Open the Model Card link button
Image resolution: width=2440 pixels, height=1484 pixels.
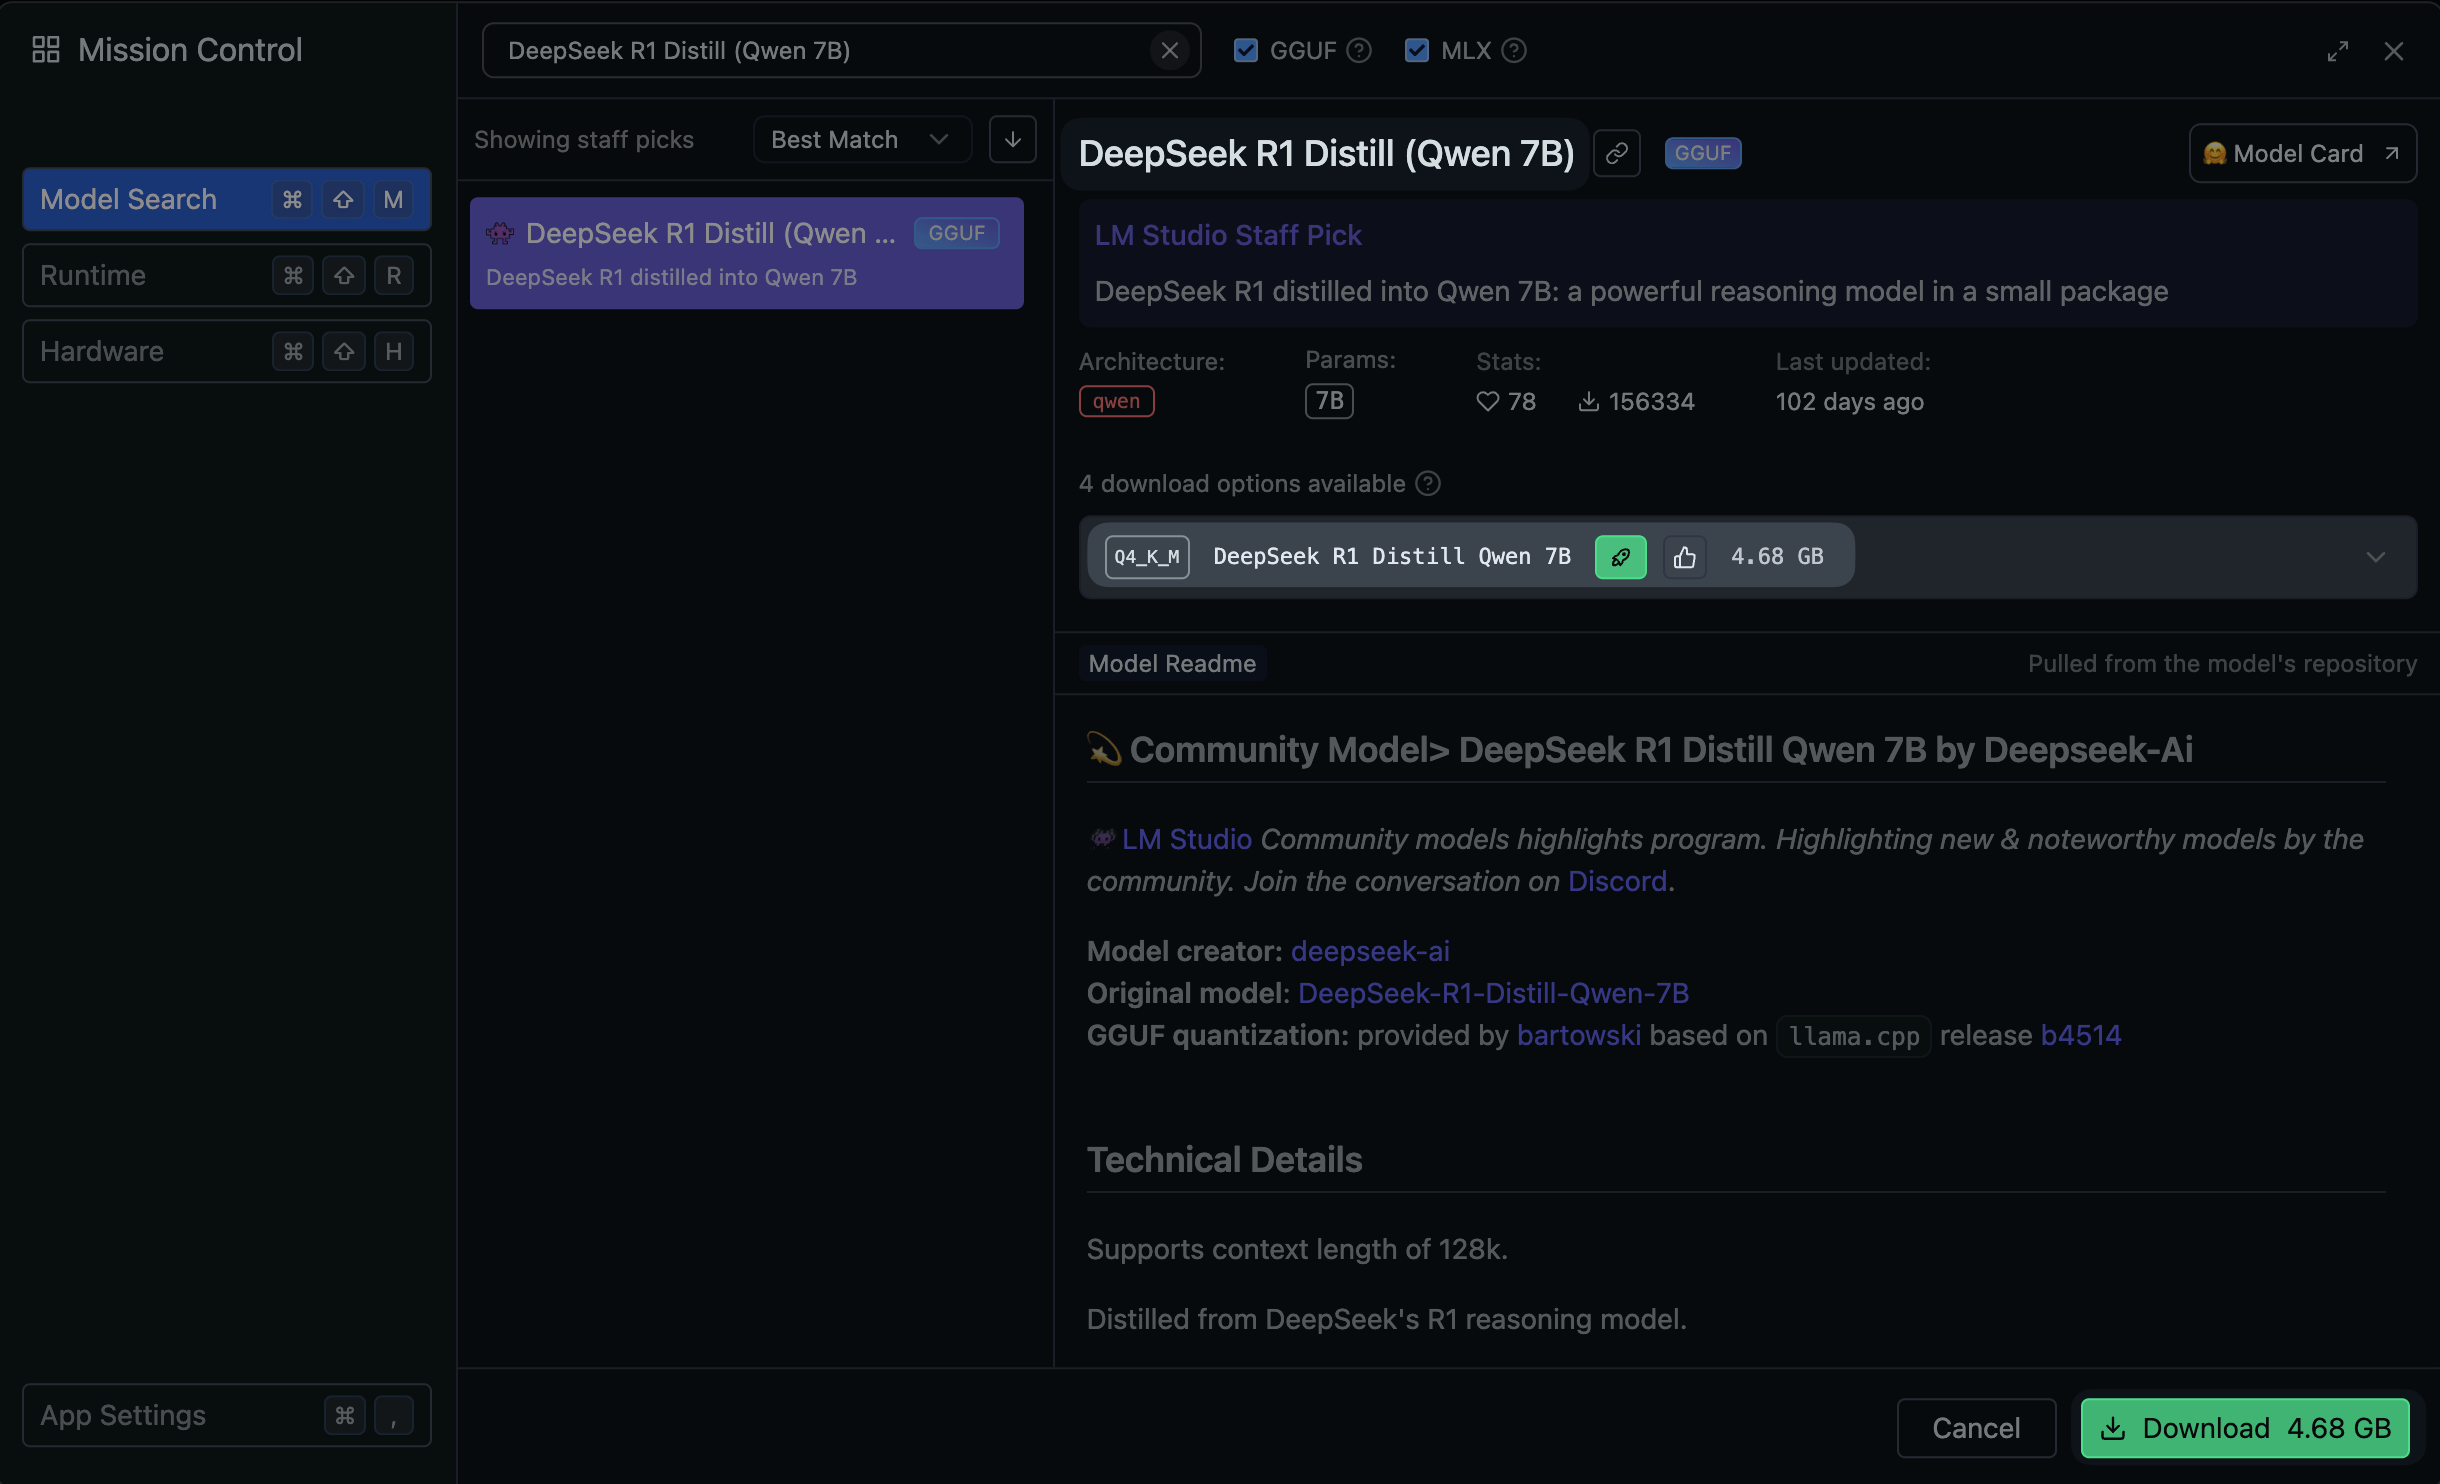coord(2302,153)
